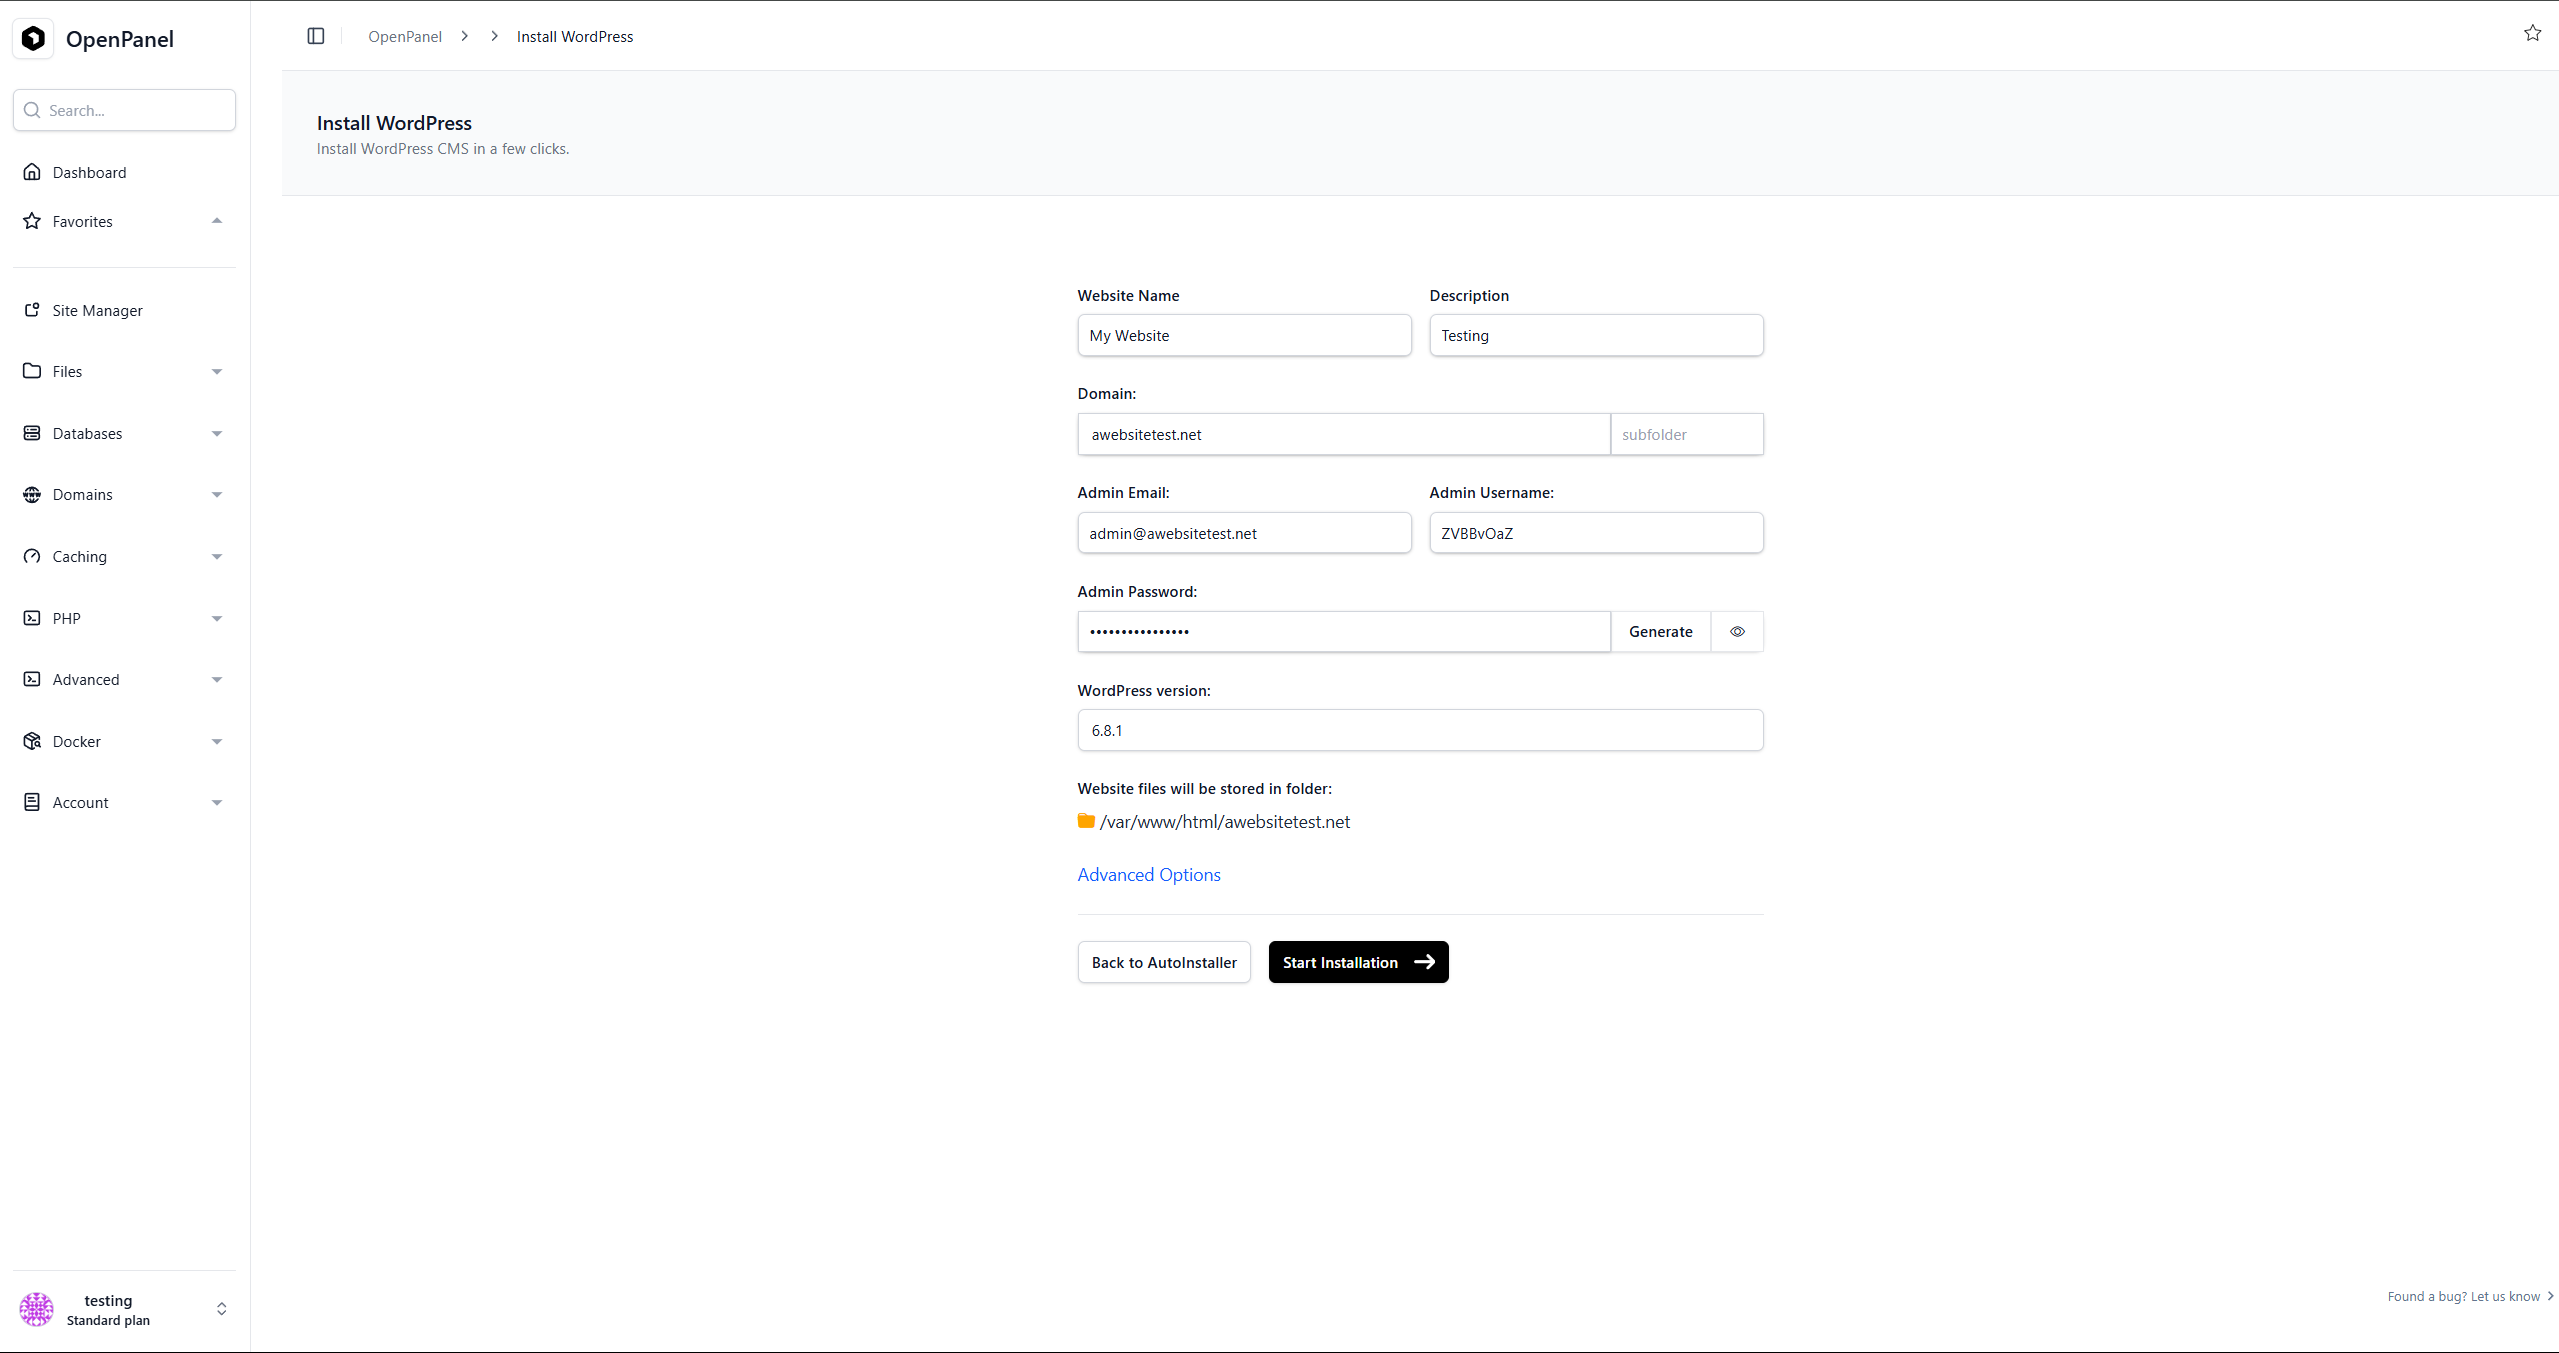Click the OpenPanel breadcrumb link

click(x=405, y=36)
